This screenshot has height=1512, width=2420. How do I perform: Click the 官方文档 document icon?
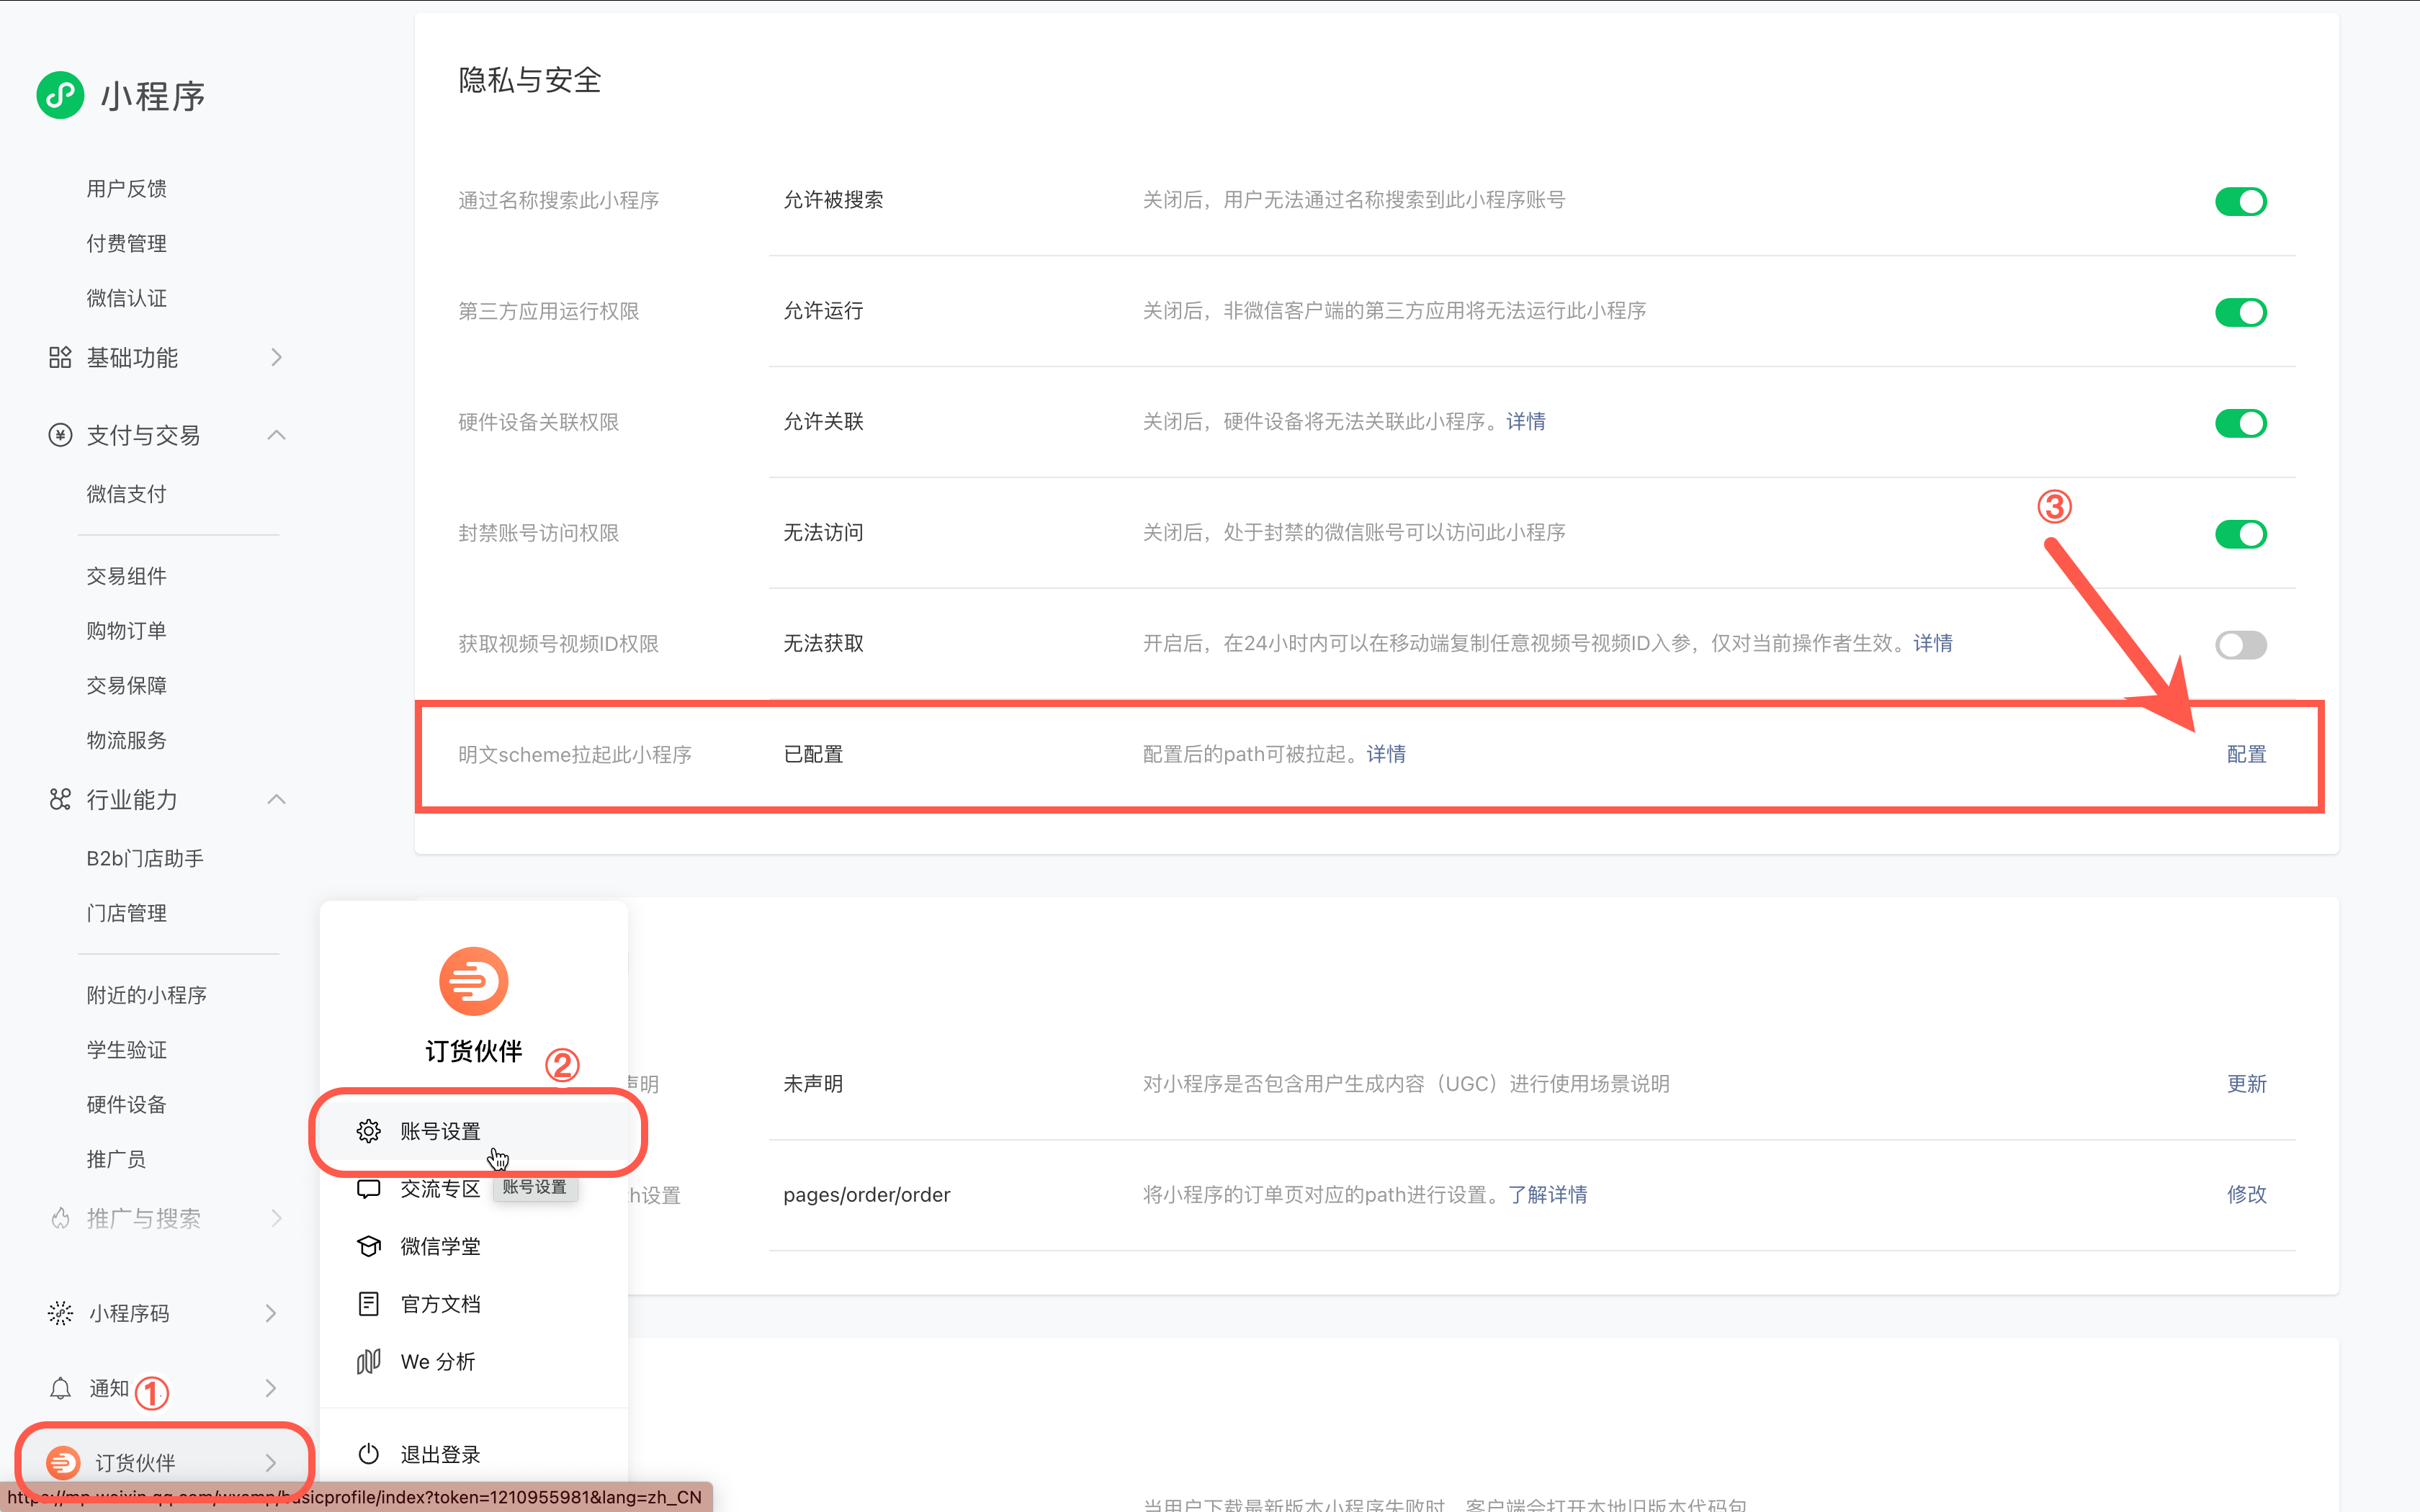click(x=369, y=1304)
